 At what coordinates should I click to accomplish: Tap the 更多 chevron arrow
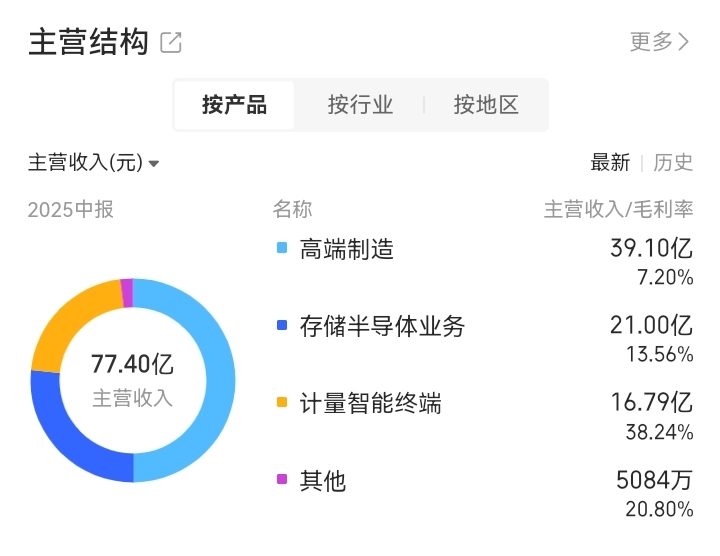coord(683,42)
